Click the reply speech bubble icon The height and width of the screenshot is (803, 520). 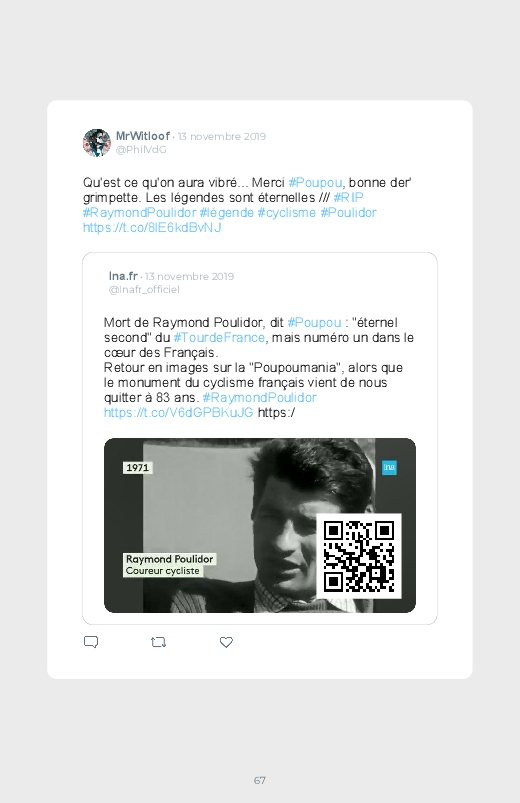(91, 642)
